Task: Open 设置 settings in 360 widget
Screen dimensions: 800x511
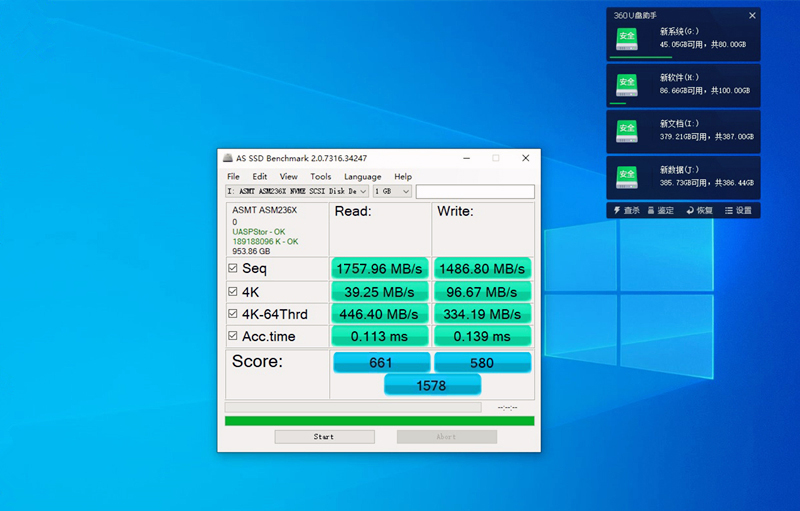Action: click(x=738, y=211)
